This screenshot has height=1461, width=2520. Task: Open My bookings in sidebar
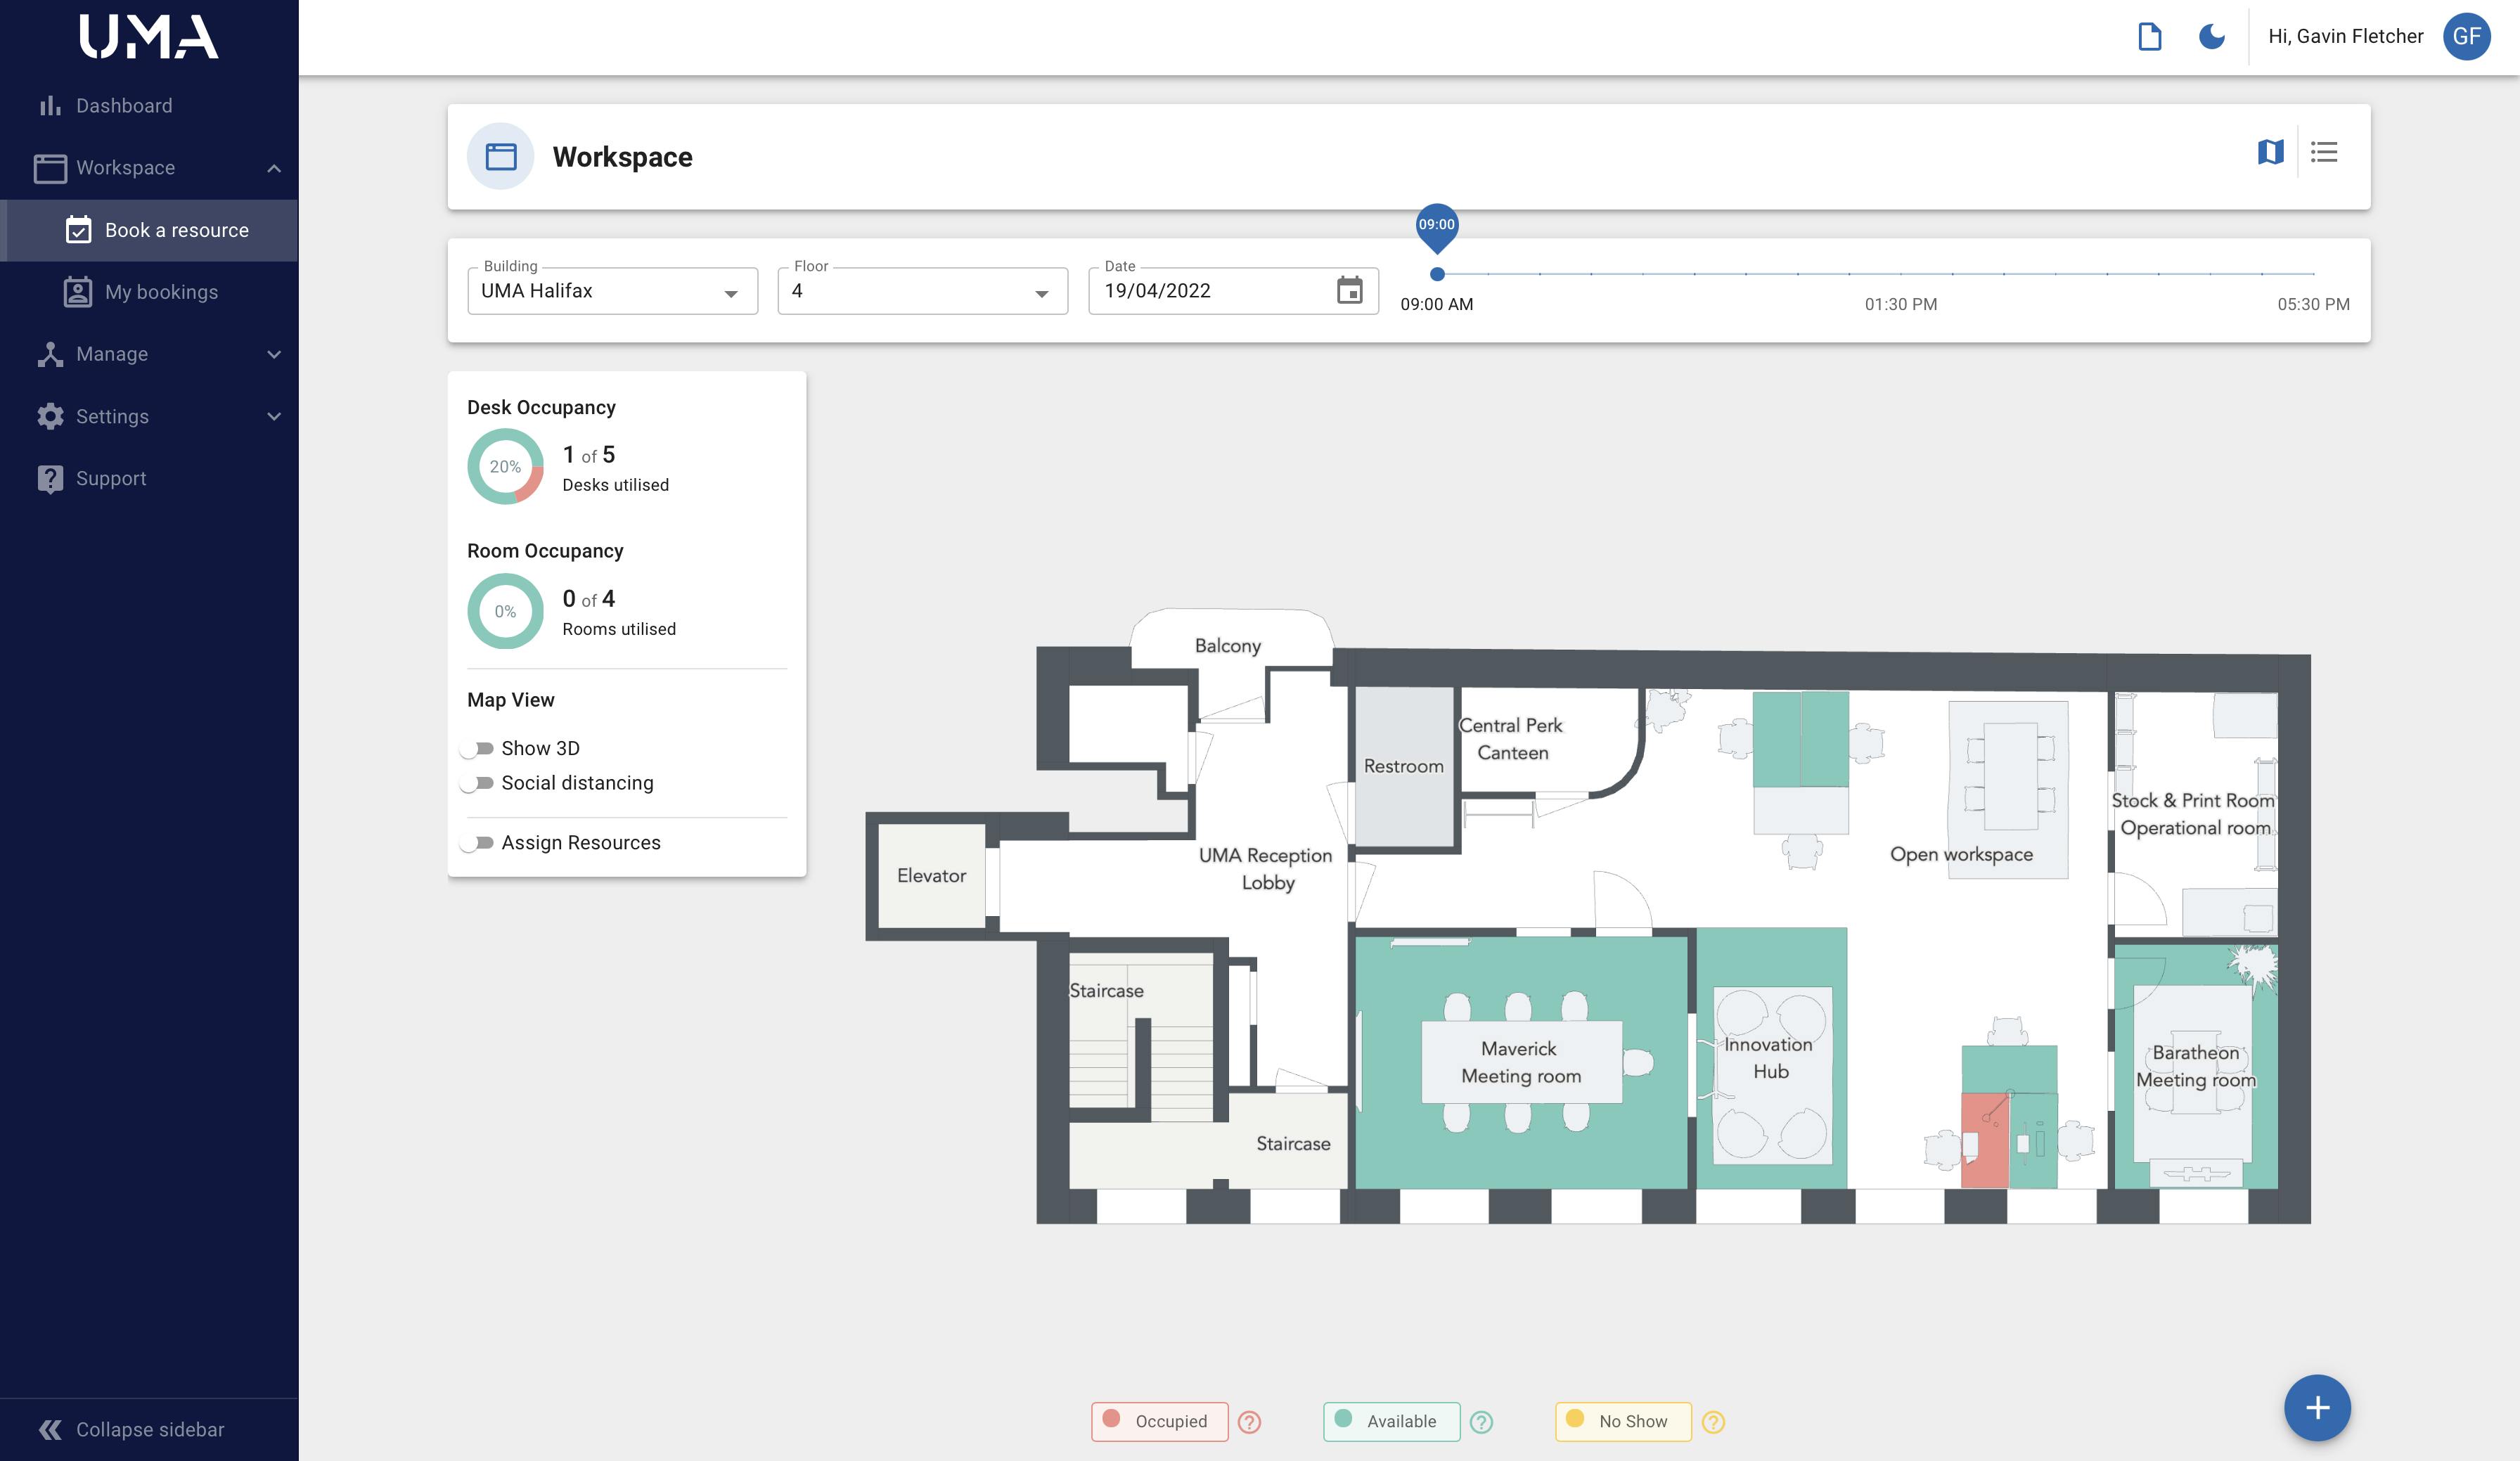161,292
